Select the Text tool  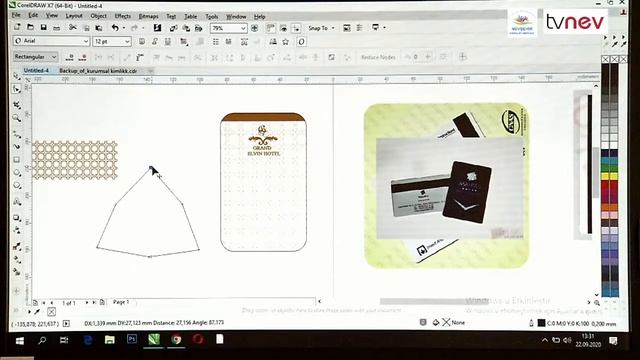(17, 202)
